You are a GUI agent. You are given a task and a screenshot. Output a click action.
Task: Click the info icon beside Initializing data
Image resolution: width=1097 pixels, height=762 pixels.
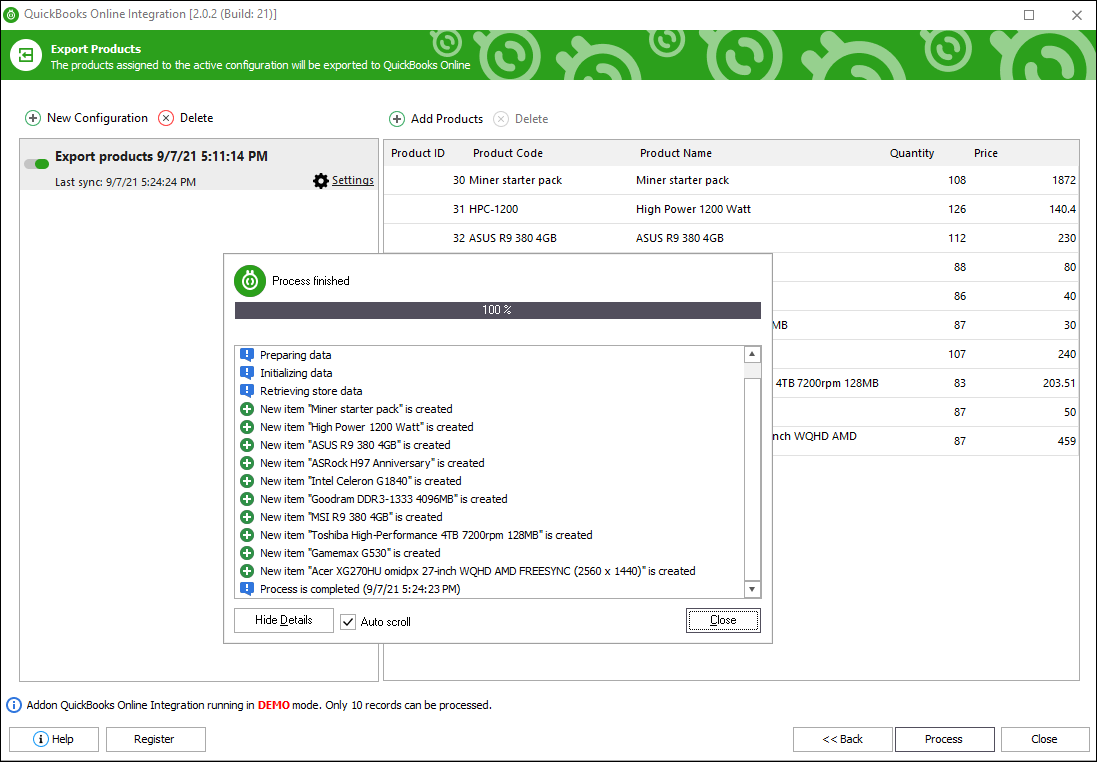pyautogui.click(x=247, y=373)
